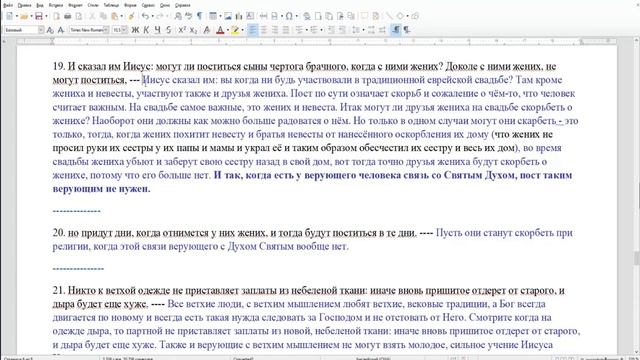Image resolution: width=640 pixels, height=360 pixels.
Task: Save the document with the floppy icon
Action: click(39, 16)
